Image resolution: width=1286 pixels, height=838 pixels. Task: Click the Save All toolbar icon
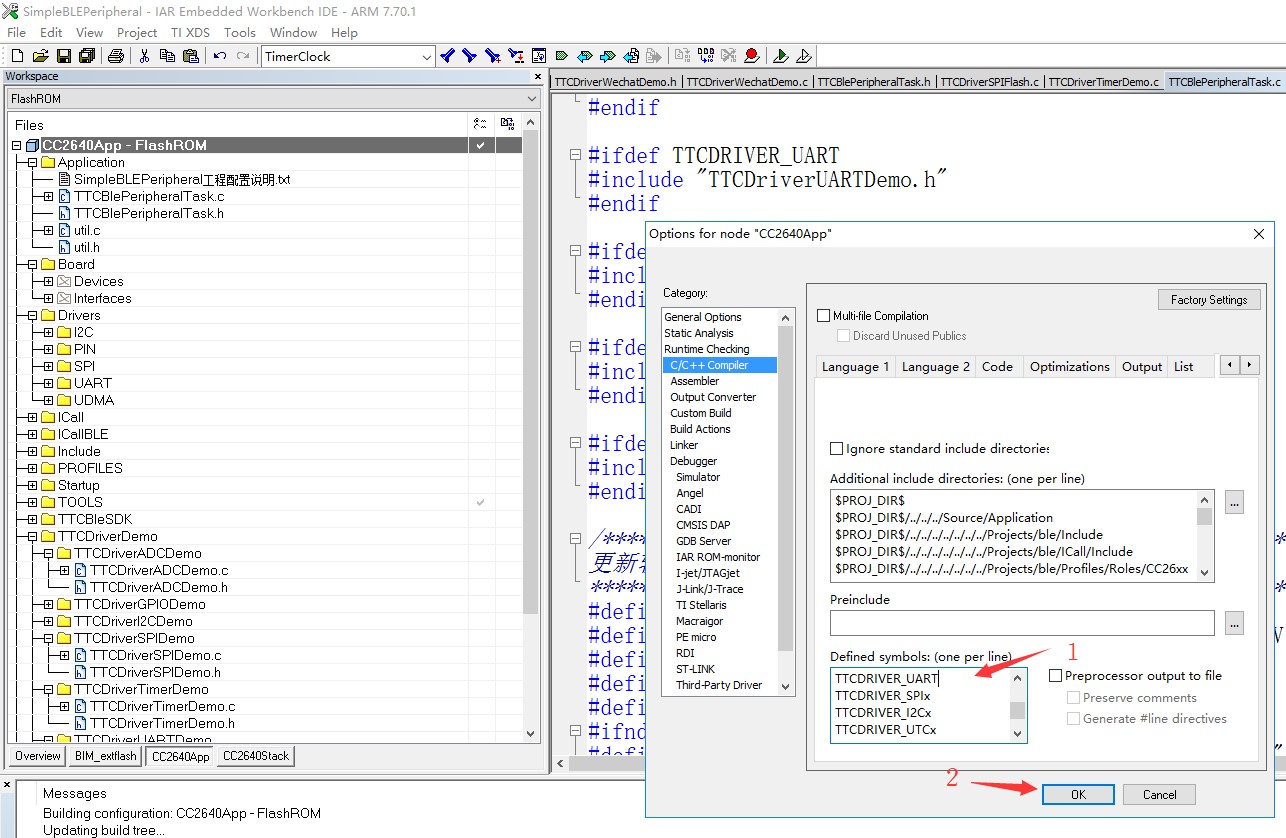[86, 56]
